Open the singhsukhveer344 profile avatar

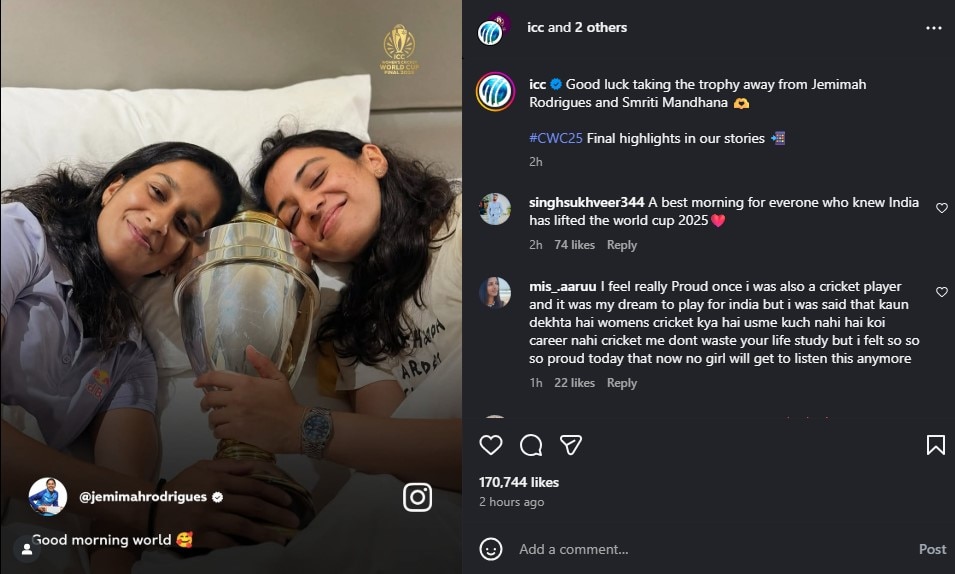tap(495, 209)
